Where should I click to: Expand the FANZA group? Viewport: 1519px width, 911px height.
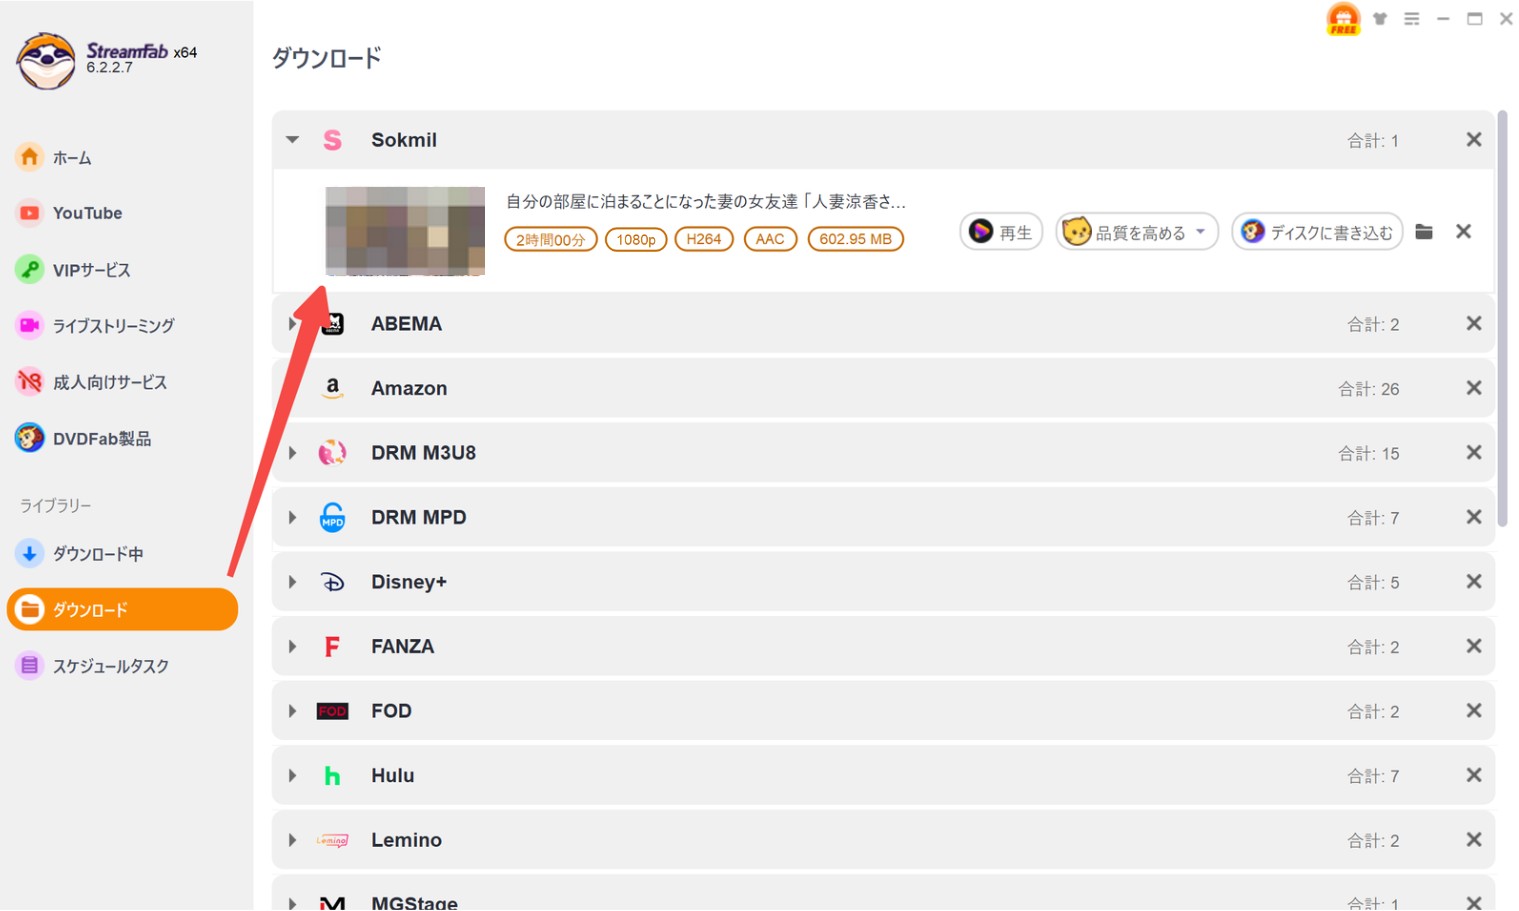point(292,646)
